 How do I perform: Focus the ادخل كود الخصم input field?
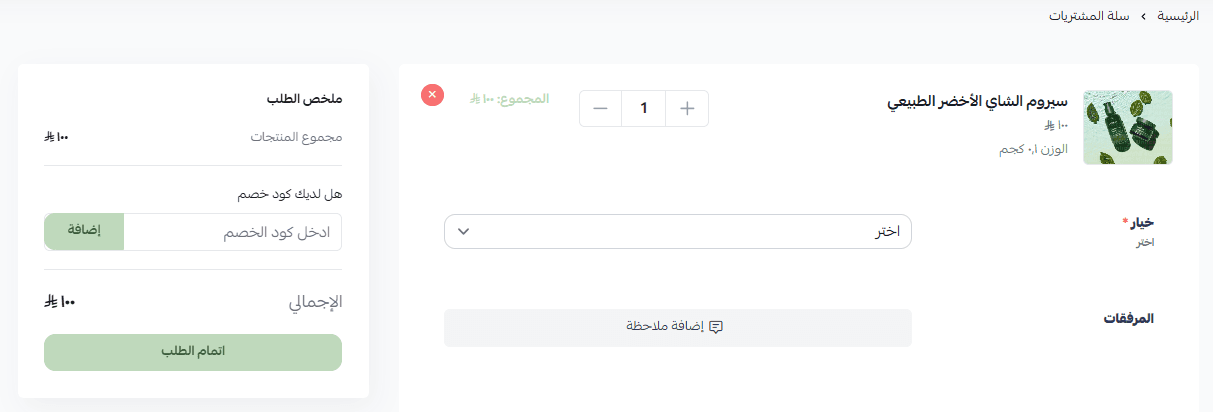(x=232, y=231)
